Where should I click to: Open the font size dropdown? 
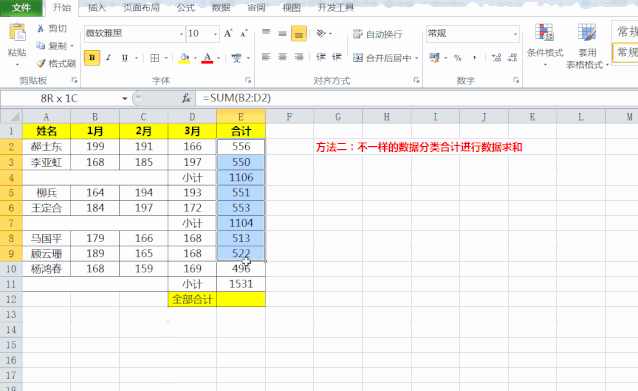(215, 34)
